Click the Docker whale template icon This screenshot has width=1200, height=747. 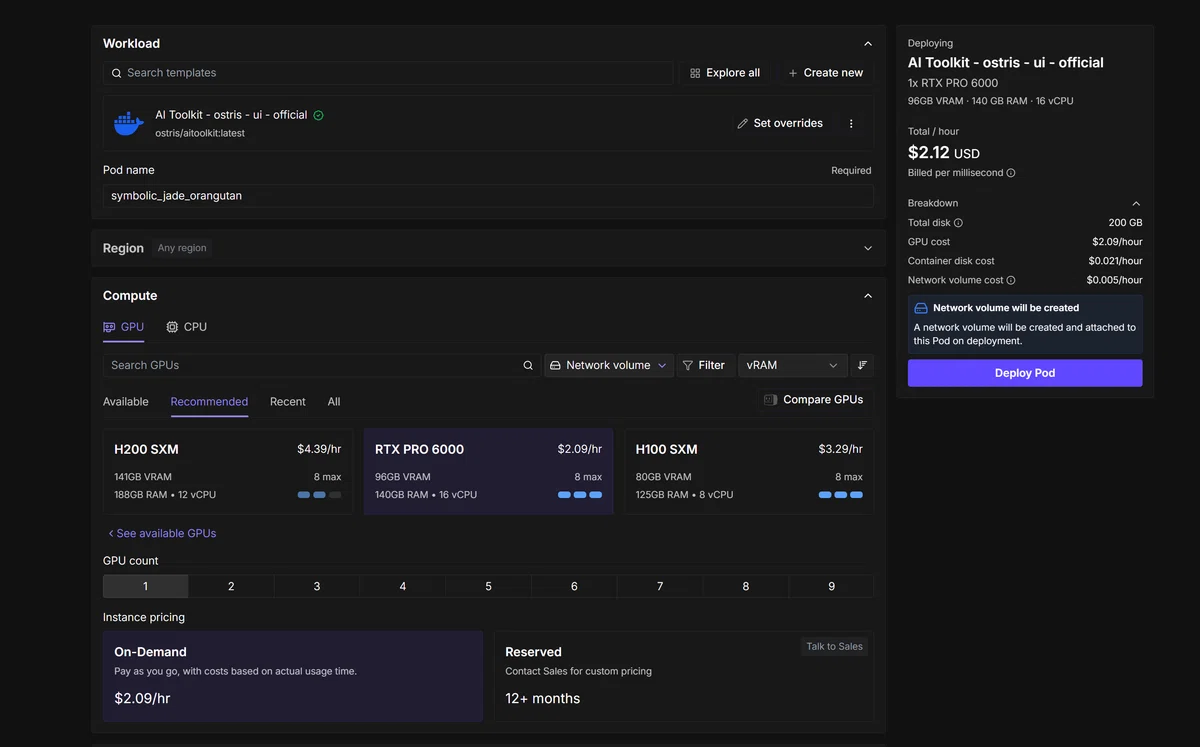coord(129,123)
